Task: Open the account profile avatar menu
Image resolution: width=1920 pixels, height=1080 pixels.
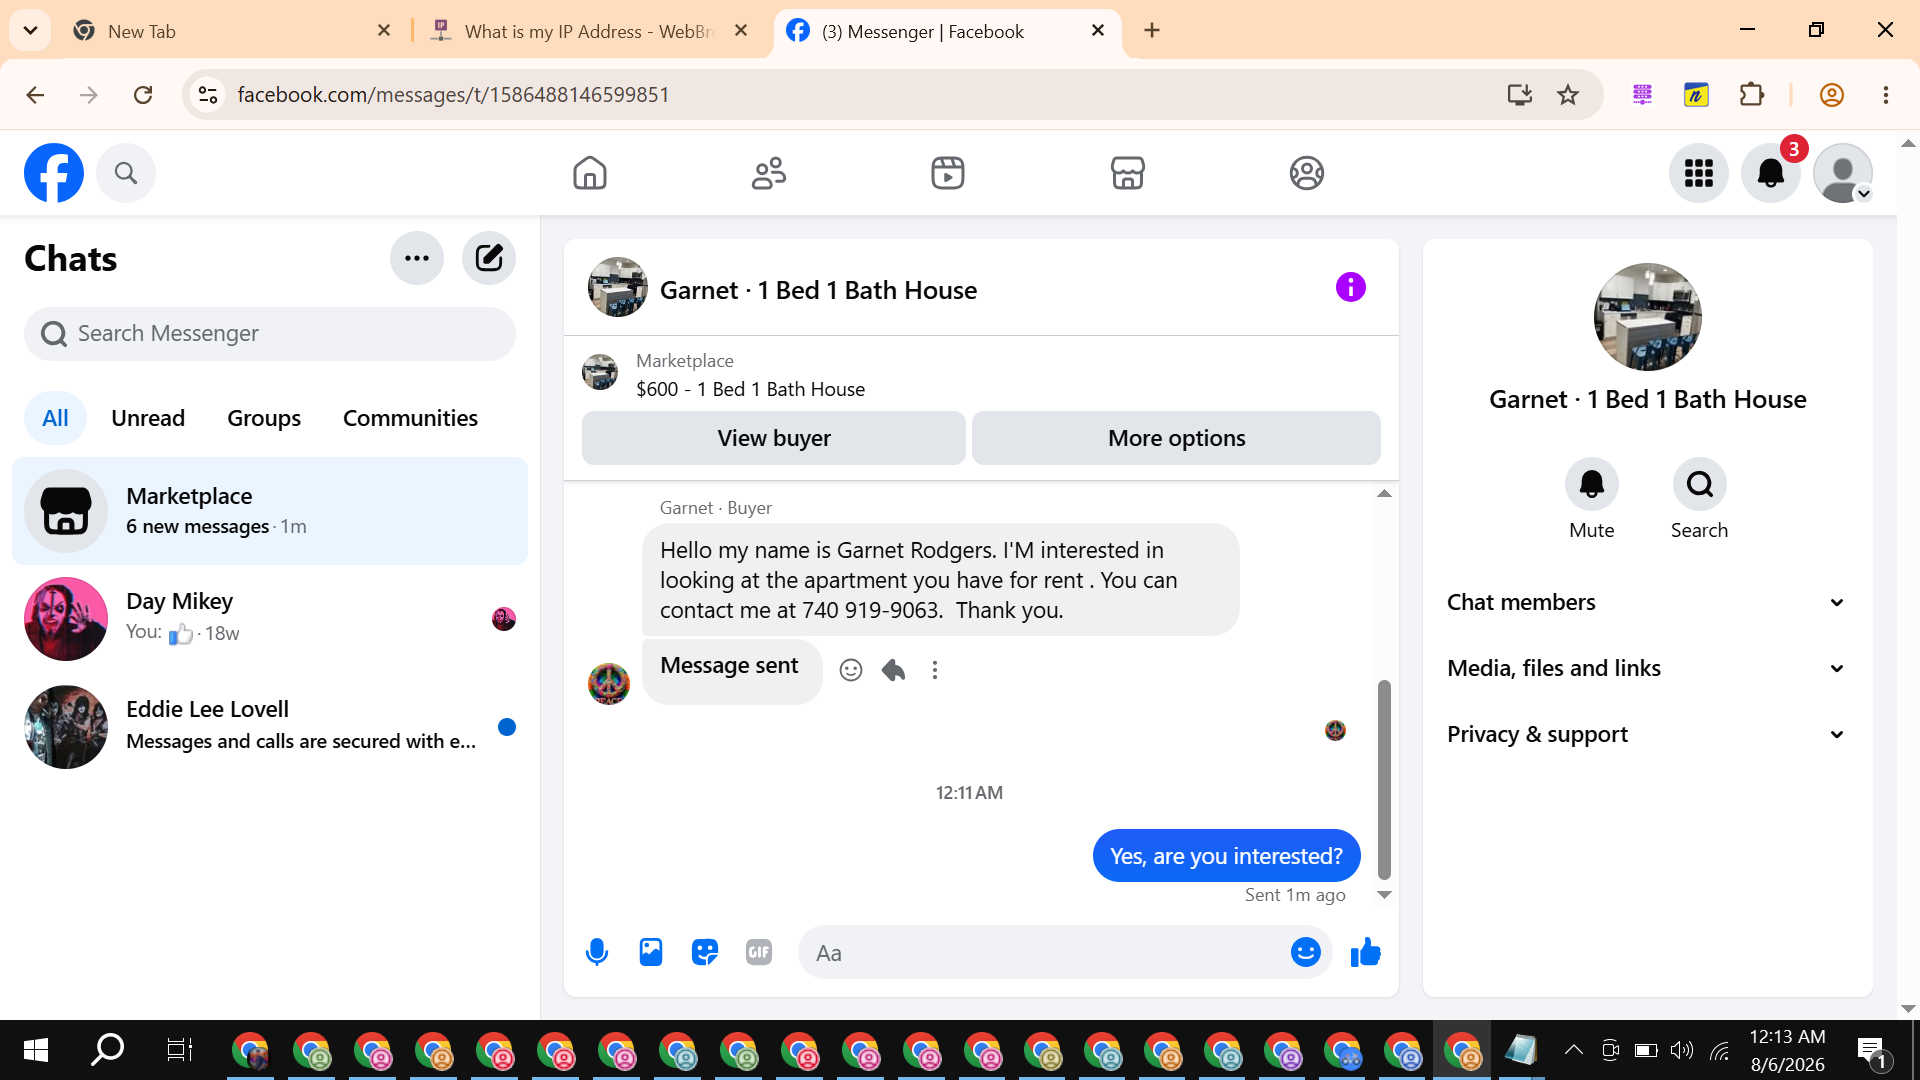Action: pos(1843,173)
